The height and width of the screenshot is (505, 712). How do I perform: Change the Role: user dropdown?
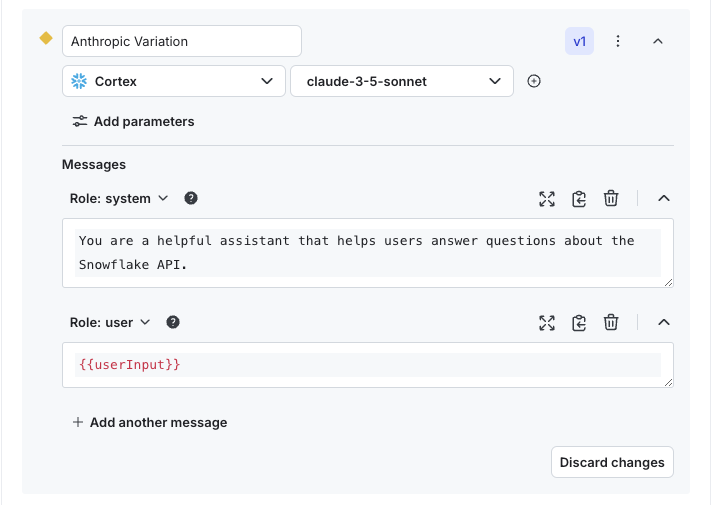click(110, 322)
